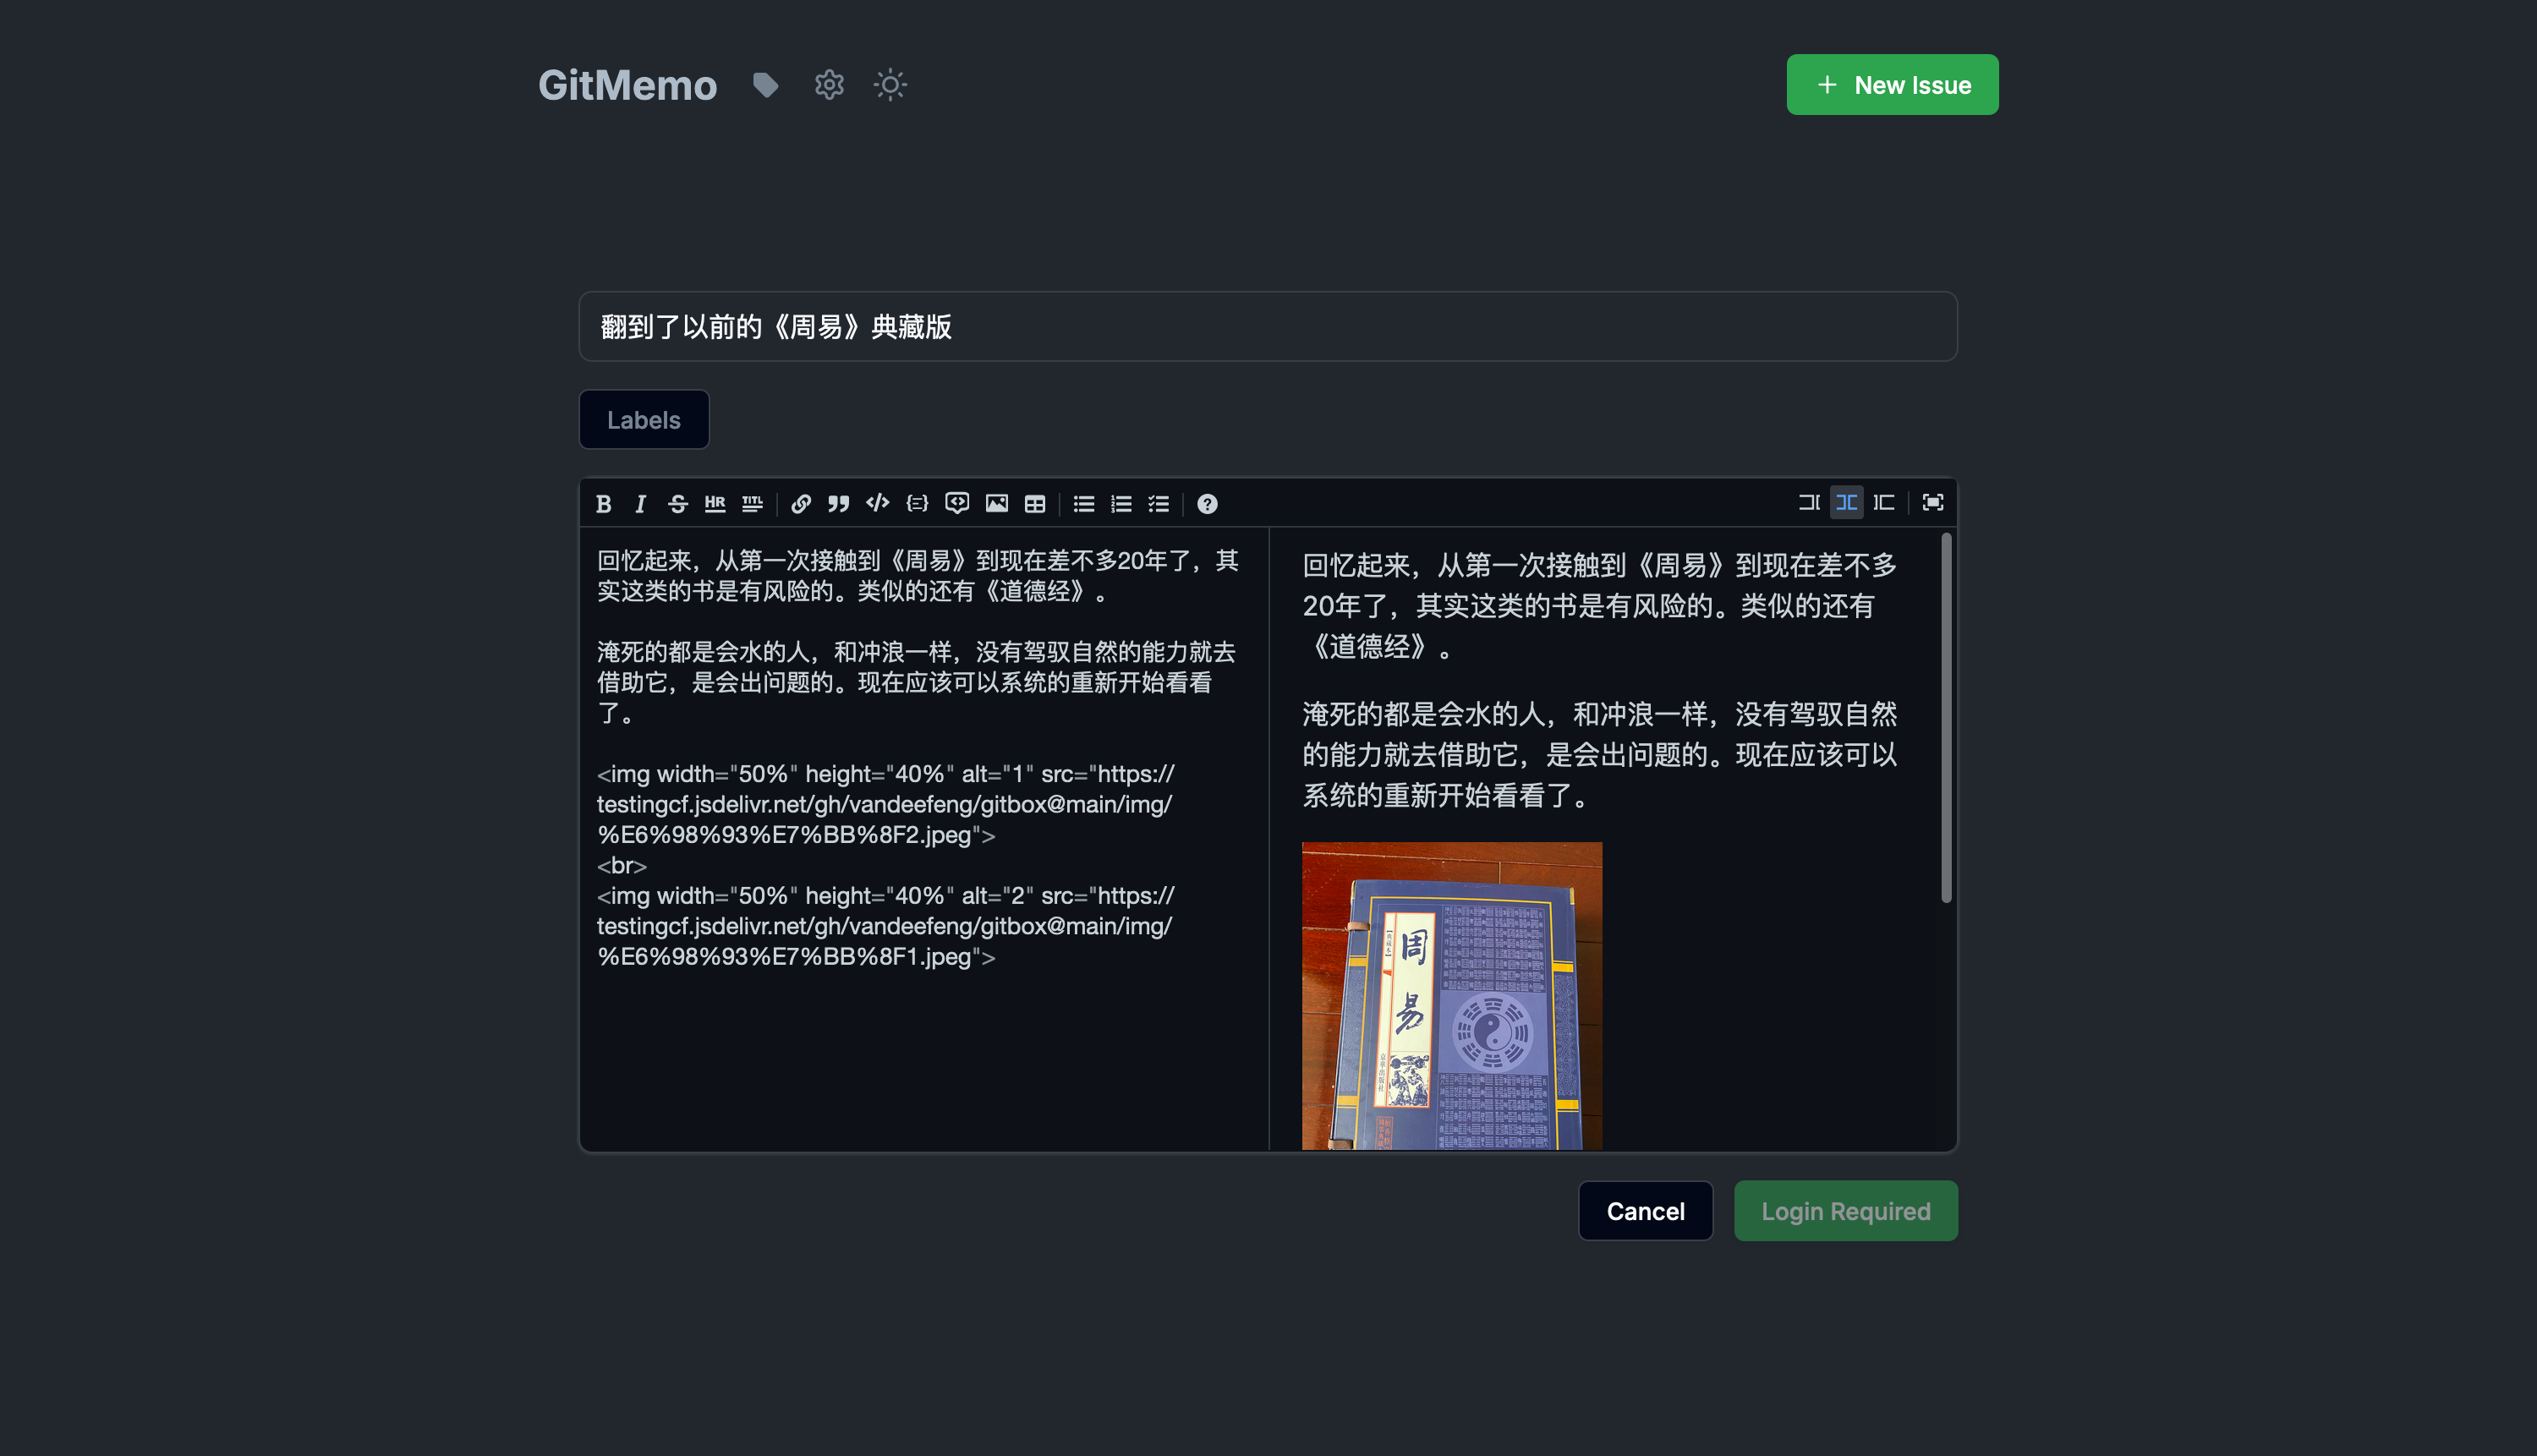The height and width of the screenshot is (1456, 2537).
Task: Switch to edit-only mode
Action: [x=1808, y=502]
